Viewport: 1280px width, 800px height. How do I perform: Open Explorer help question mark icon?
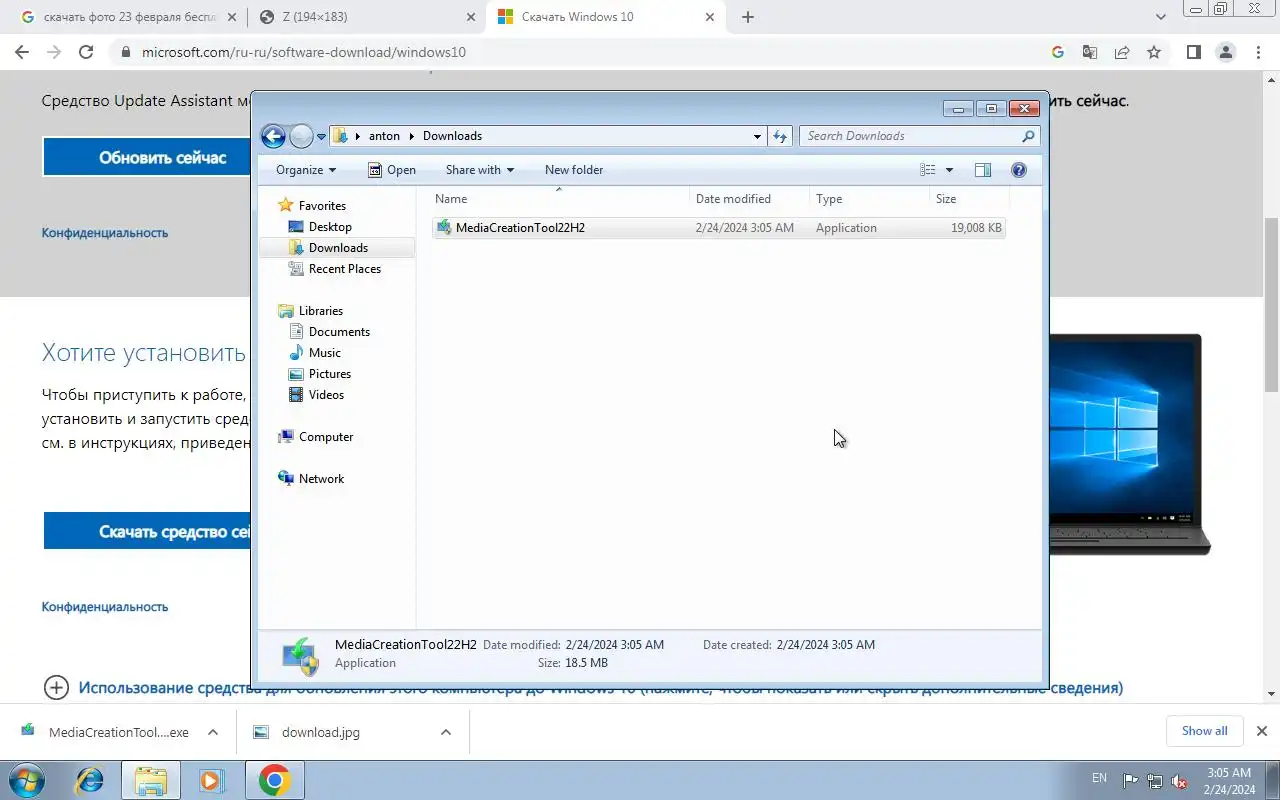(1019, 170)
